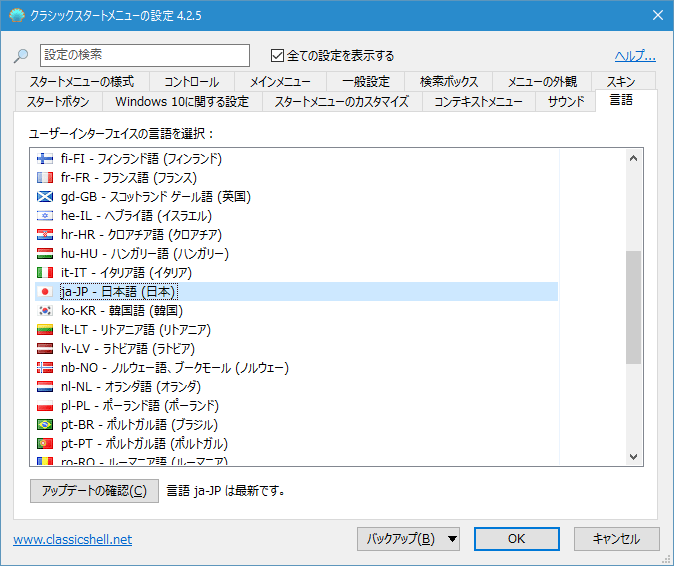Switch to the コントロール tab

[x=192, y=81]
